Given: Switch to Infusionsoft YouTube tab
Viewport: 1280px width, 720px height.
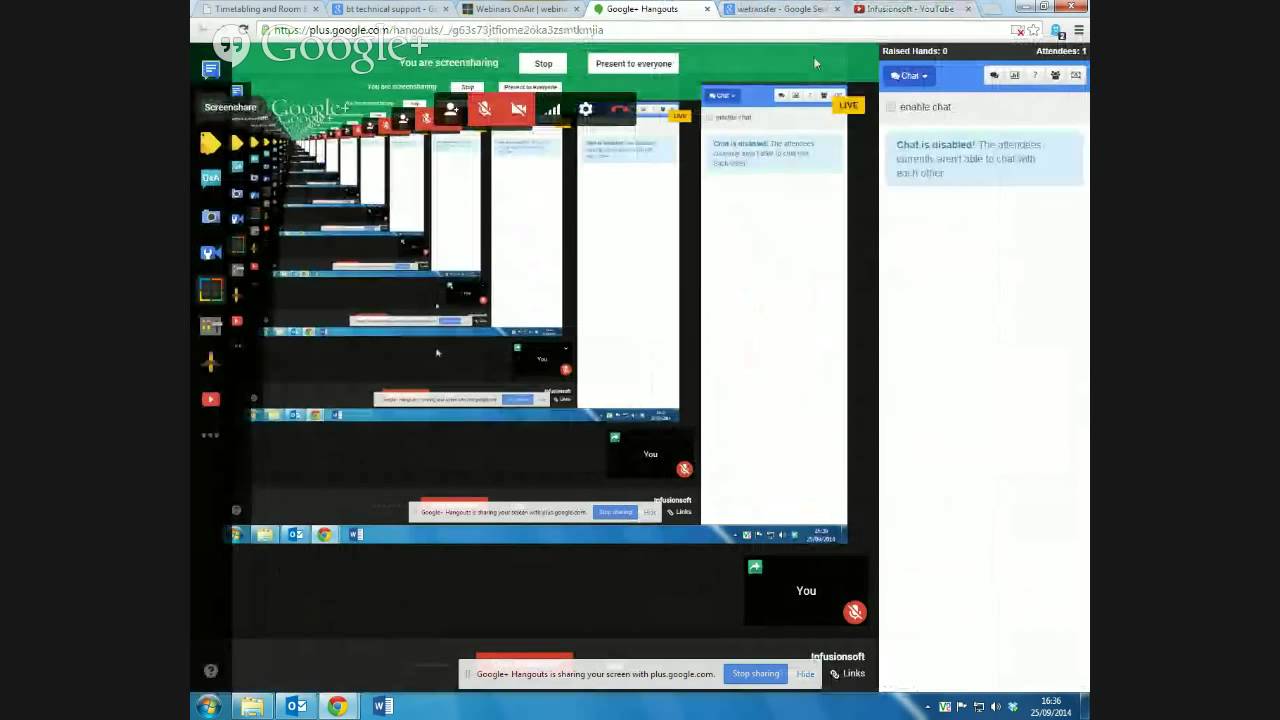Looking at the screenshot, I should (x=911, y=9).
